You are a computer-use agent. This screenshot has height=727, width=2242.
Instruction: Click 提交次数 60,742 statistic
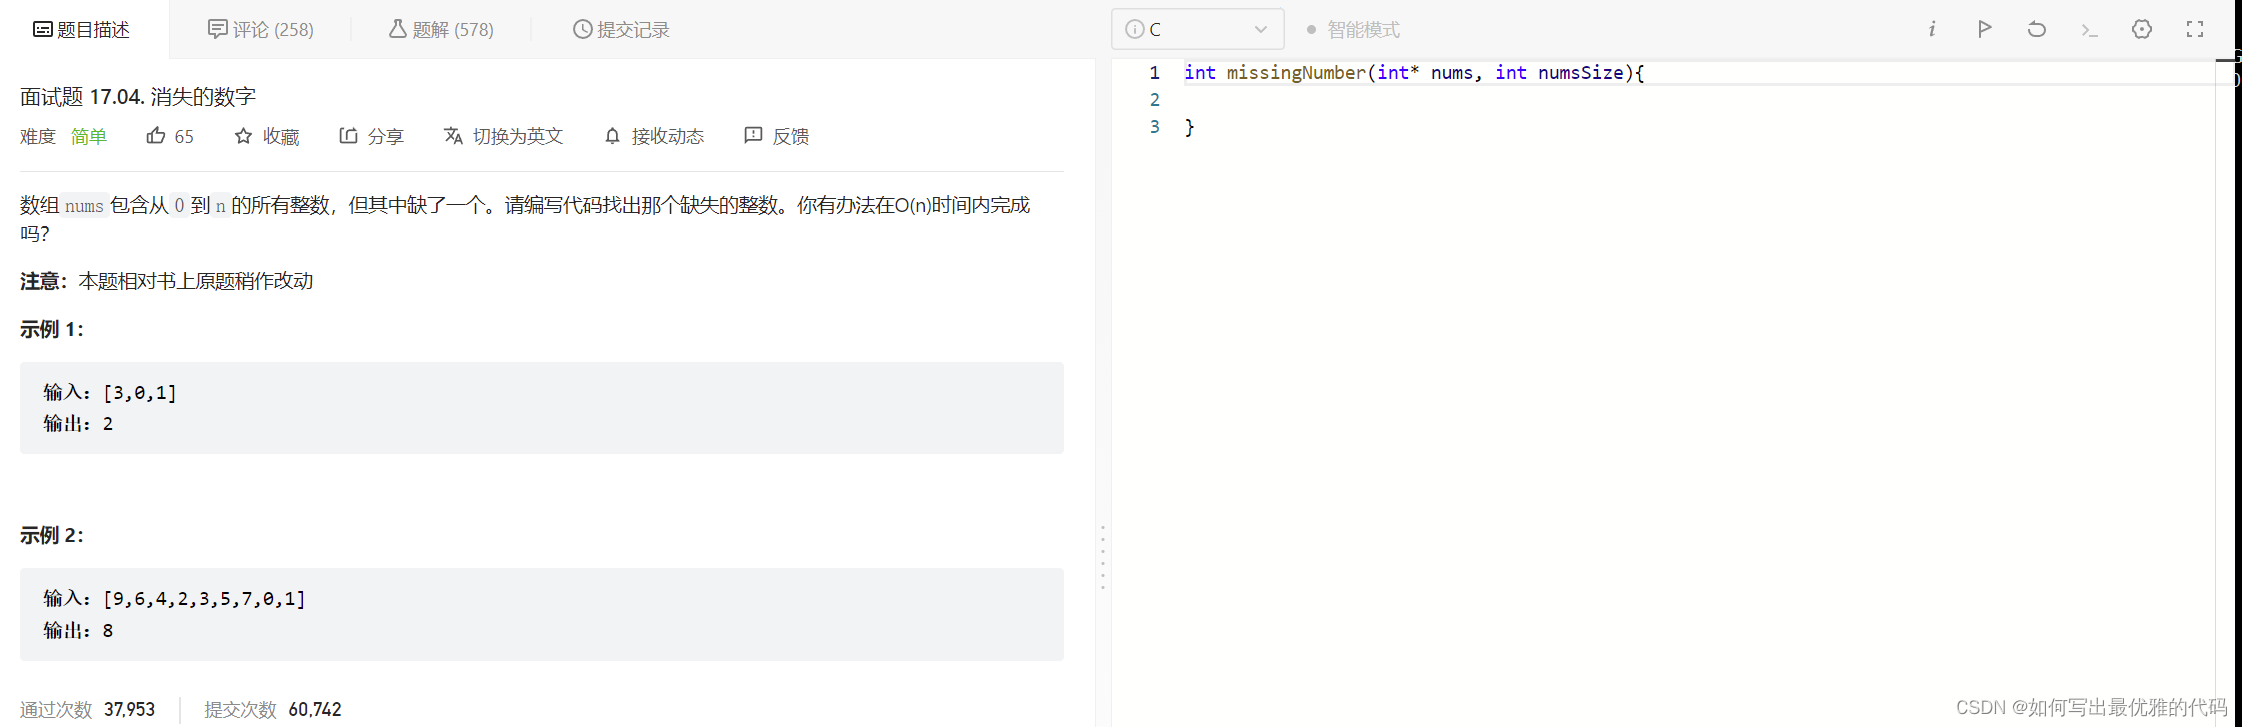click(273, 709)
